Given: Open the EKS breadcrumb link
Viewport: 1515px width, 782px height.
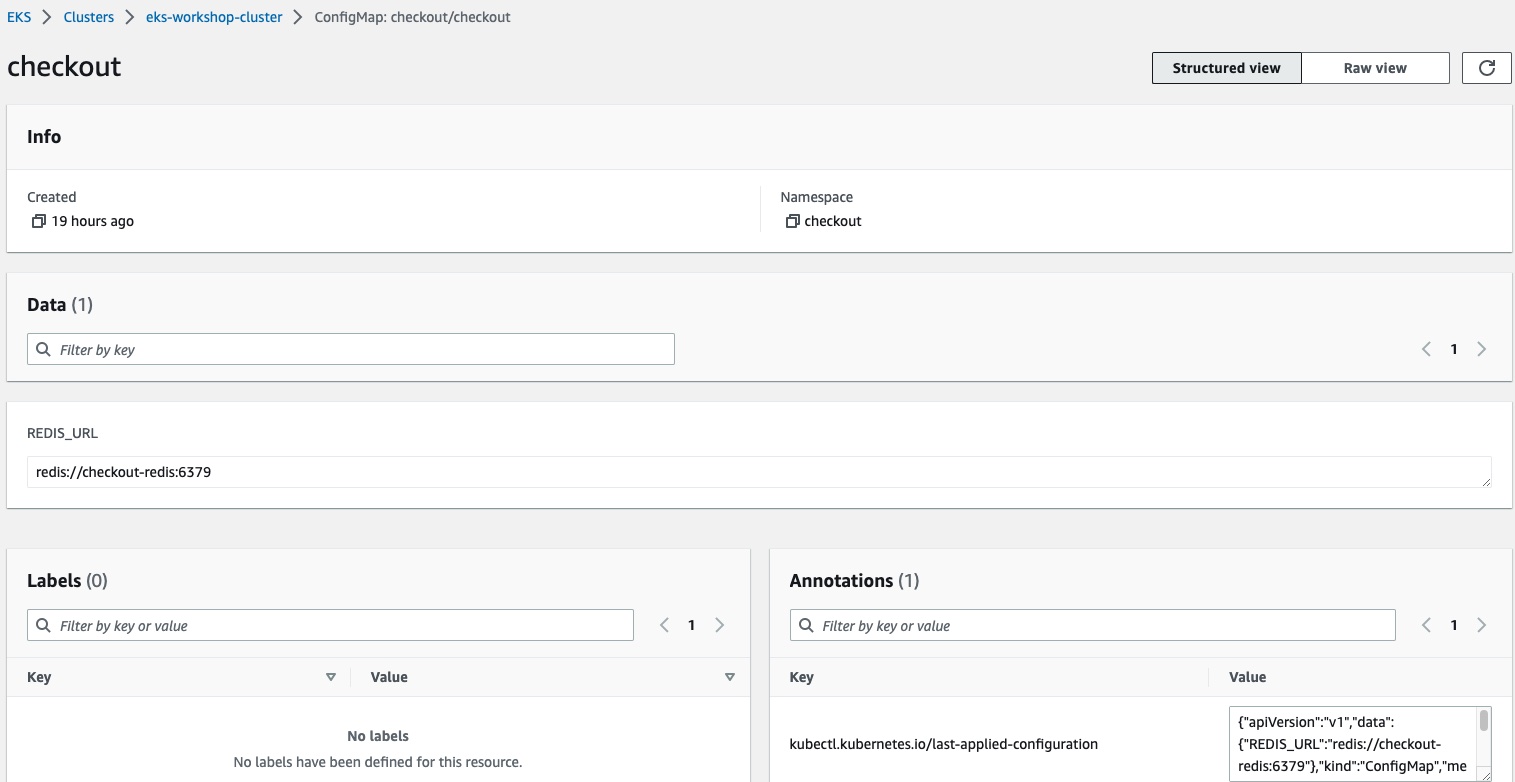Looking at the screenshot, I should click(19, 17).
